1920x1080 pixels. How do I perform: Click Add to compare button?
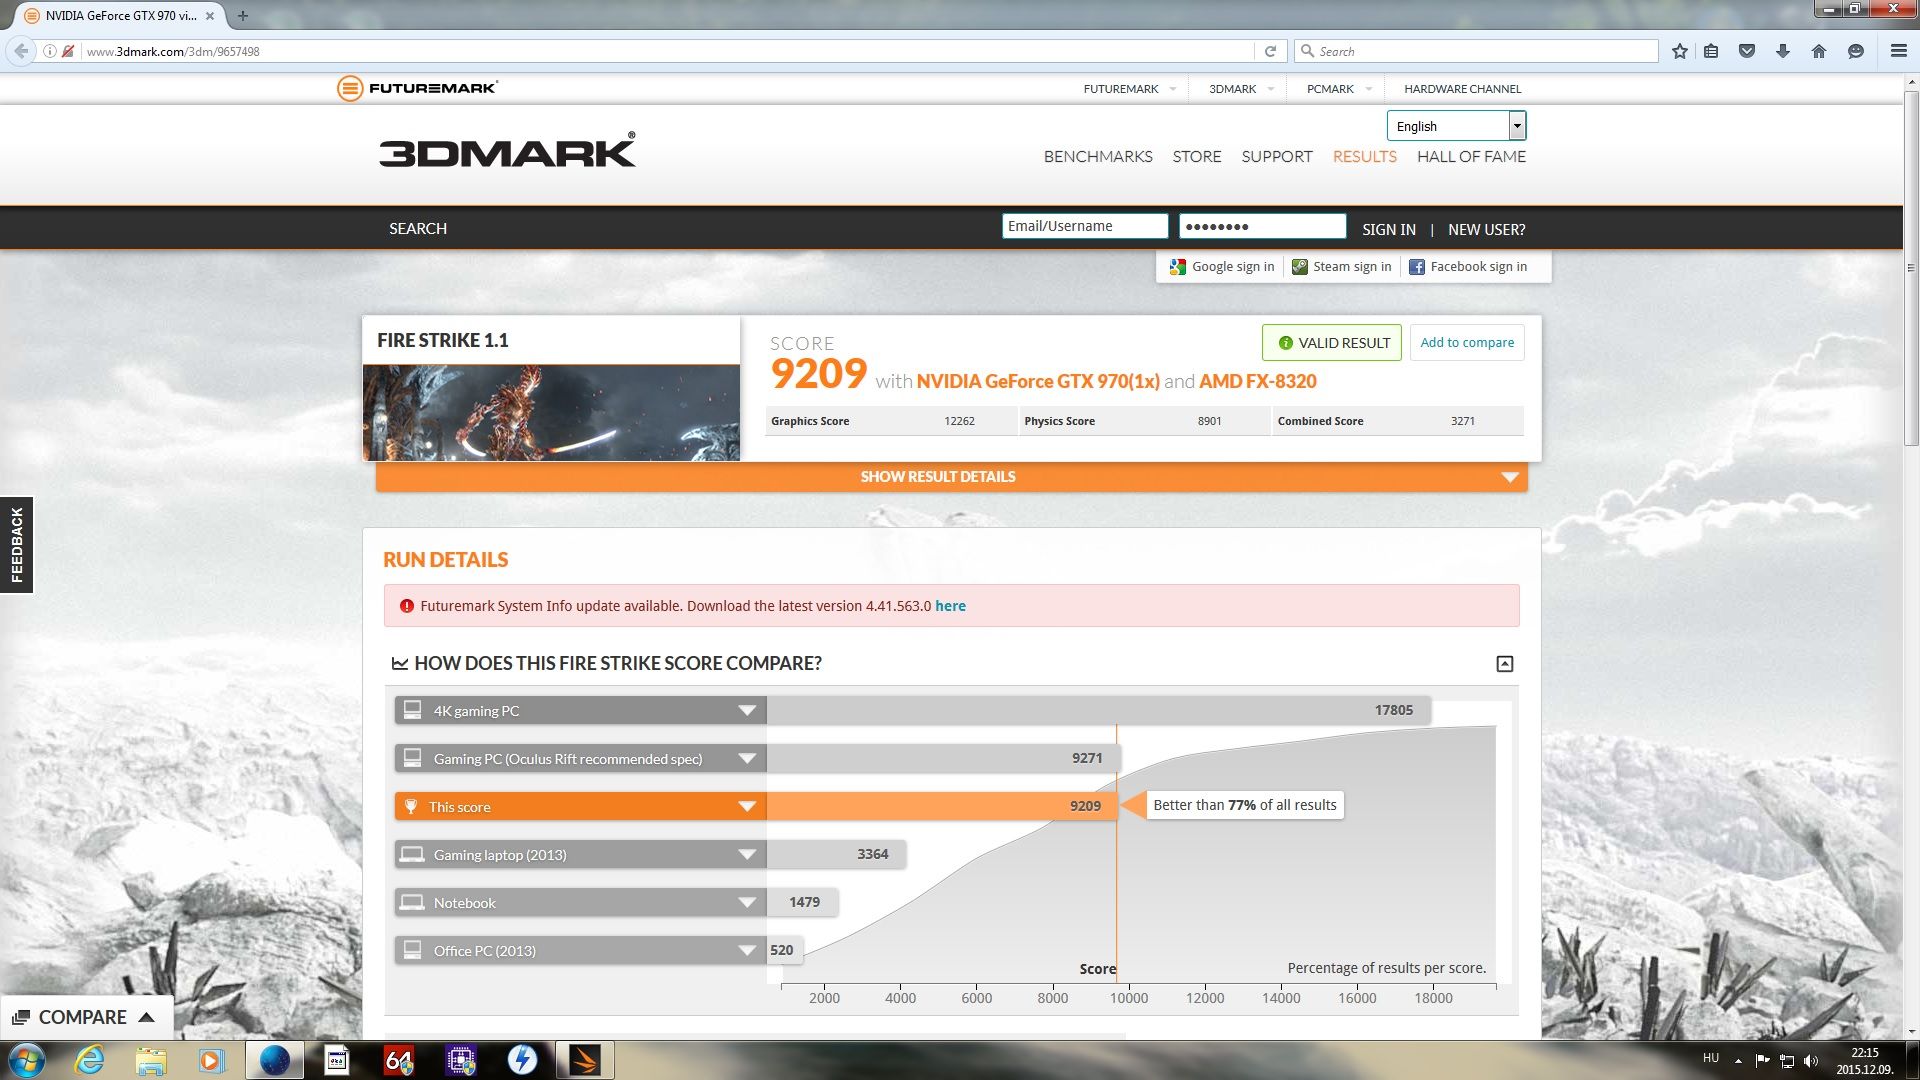(x=1467, y=343)
